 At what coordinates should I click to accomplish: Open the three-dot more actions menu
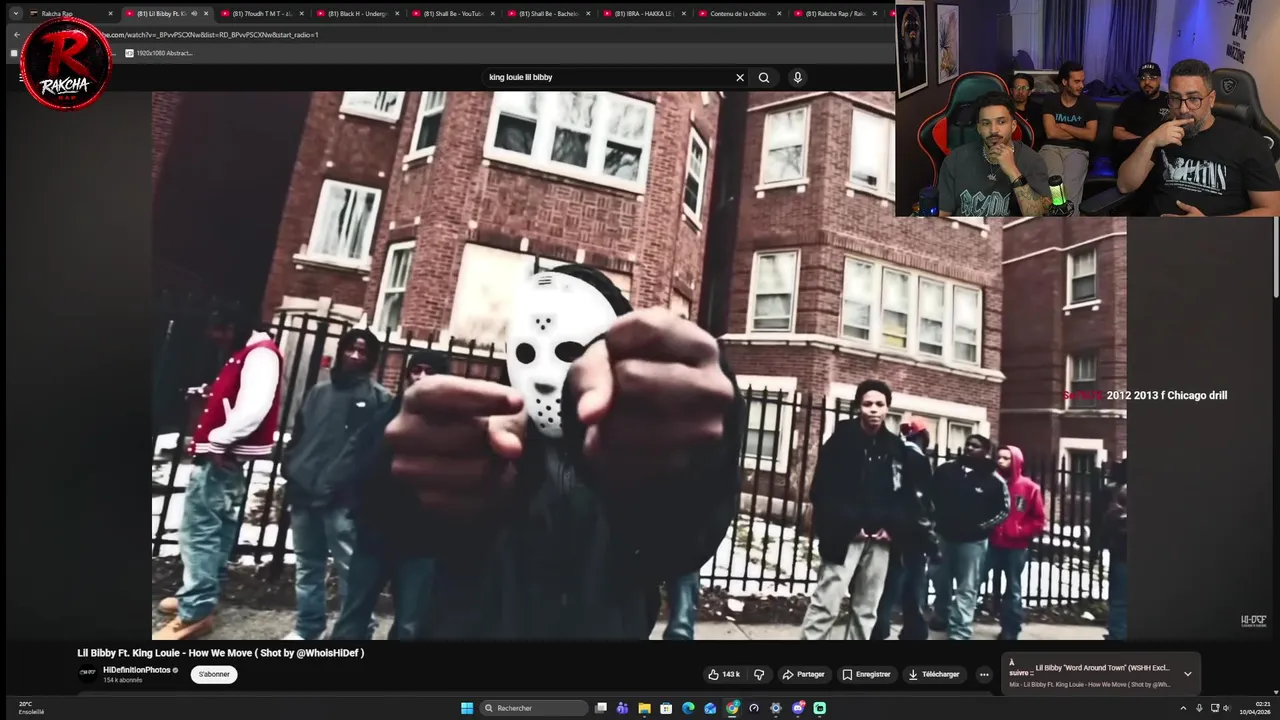pos(984,674)
